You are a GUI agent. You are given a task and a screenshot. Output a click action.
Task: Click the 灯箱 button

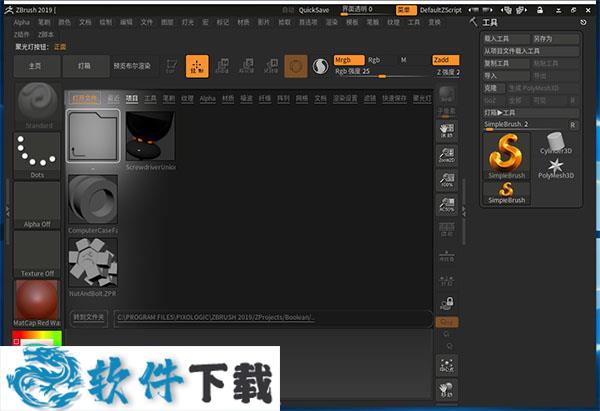[86, 66]
